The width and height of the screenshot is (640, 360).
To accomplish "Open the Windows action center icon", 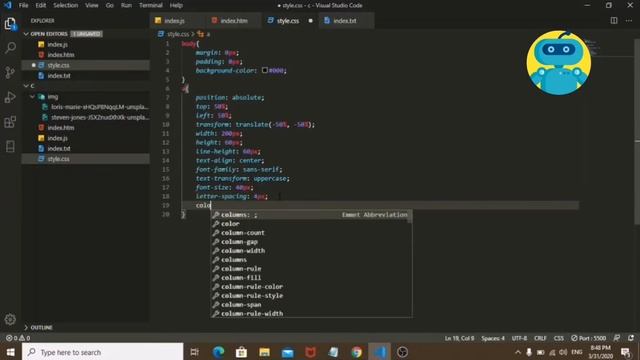I will 625,352.
